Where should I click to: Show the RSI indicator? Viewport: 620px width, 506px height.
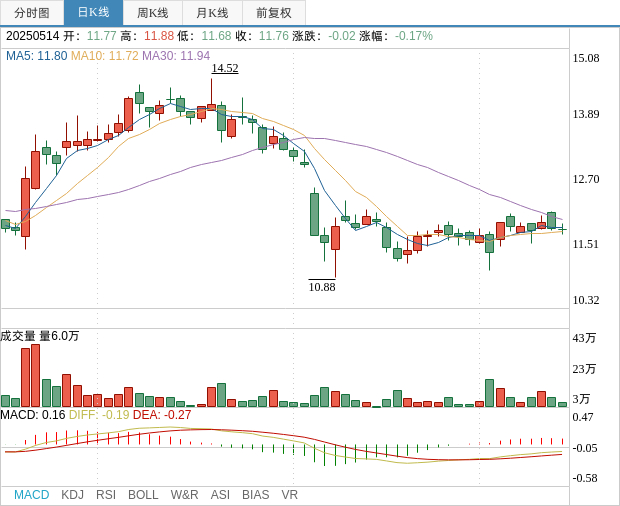click(x=106, y=495)
